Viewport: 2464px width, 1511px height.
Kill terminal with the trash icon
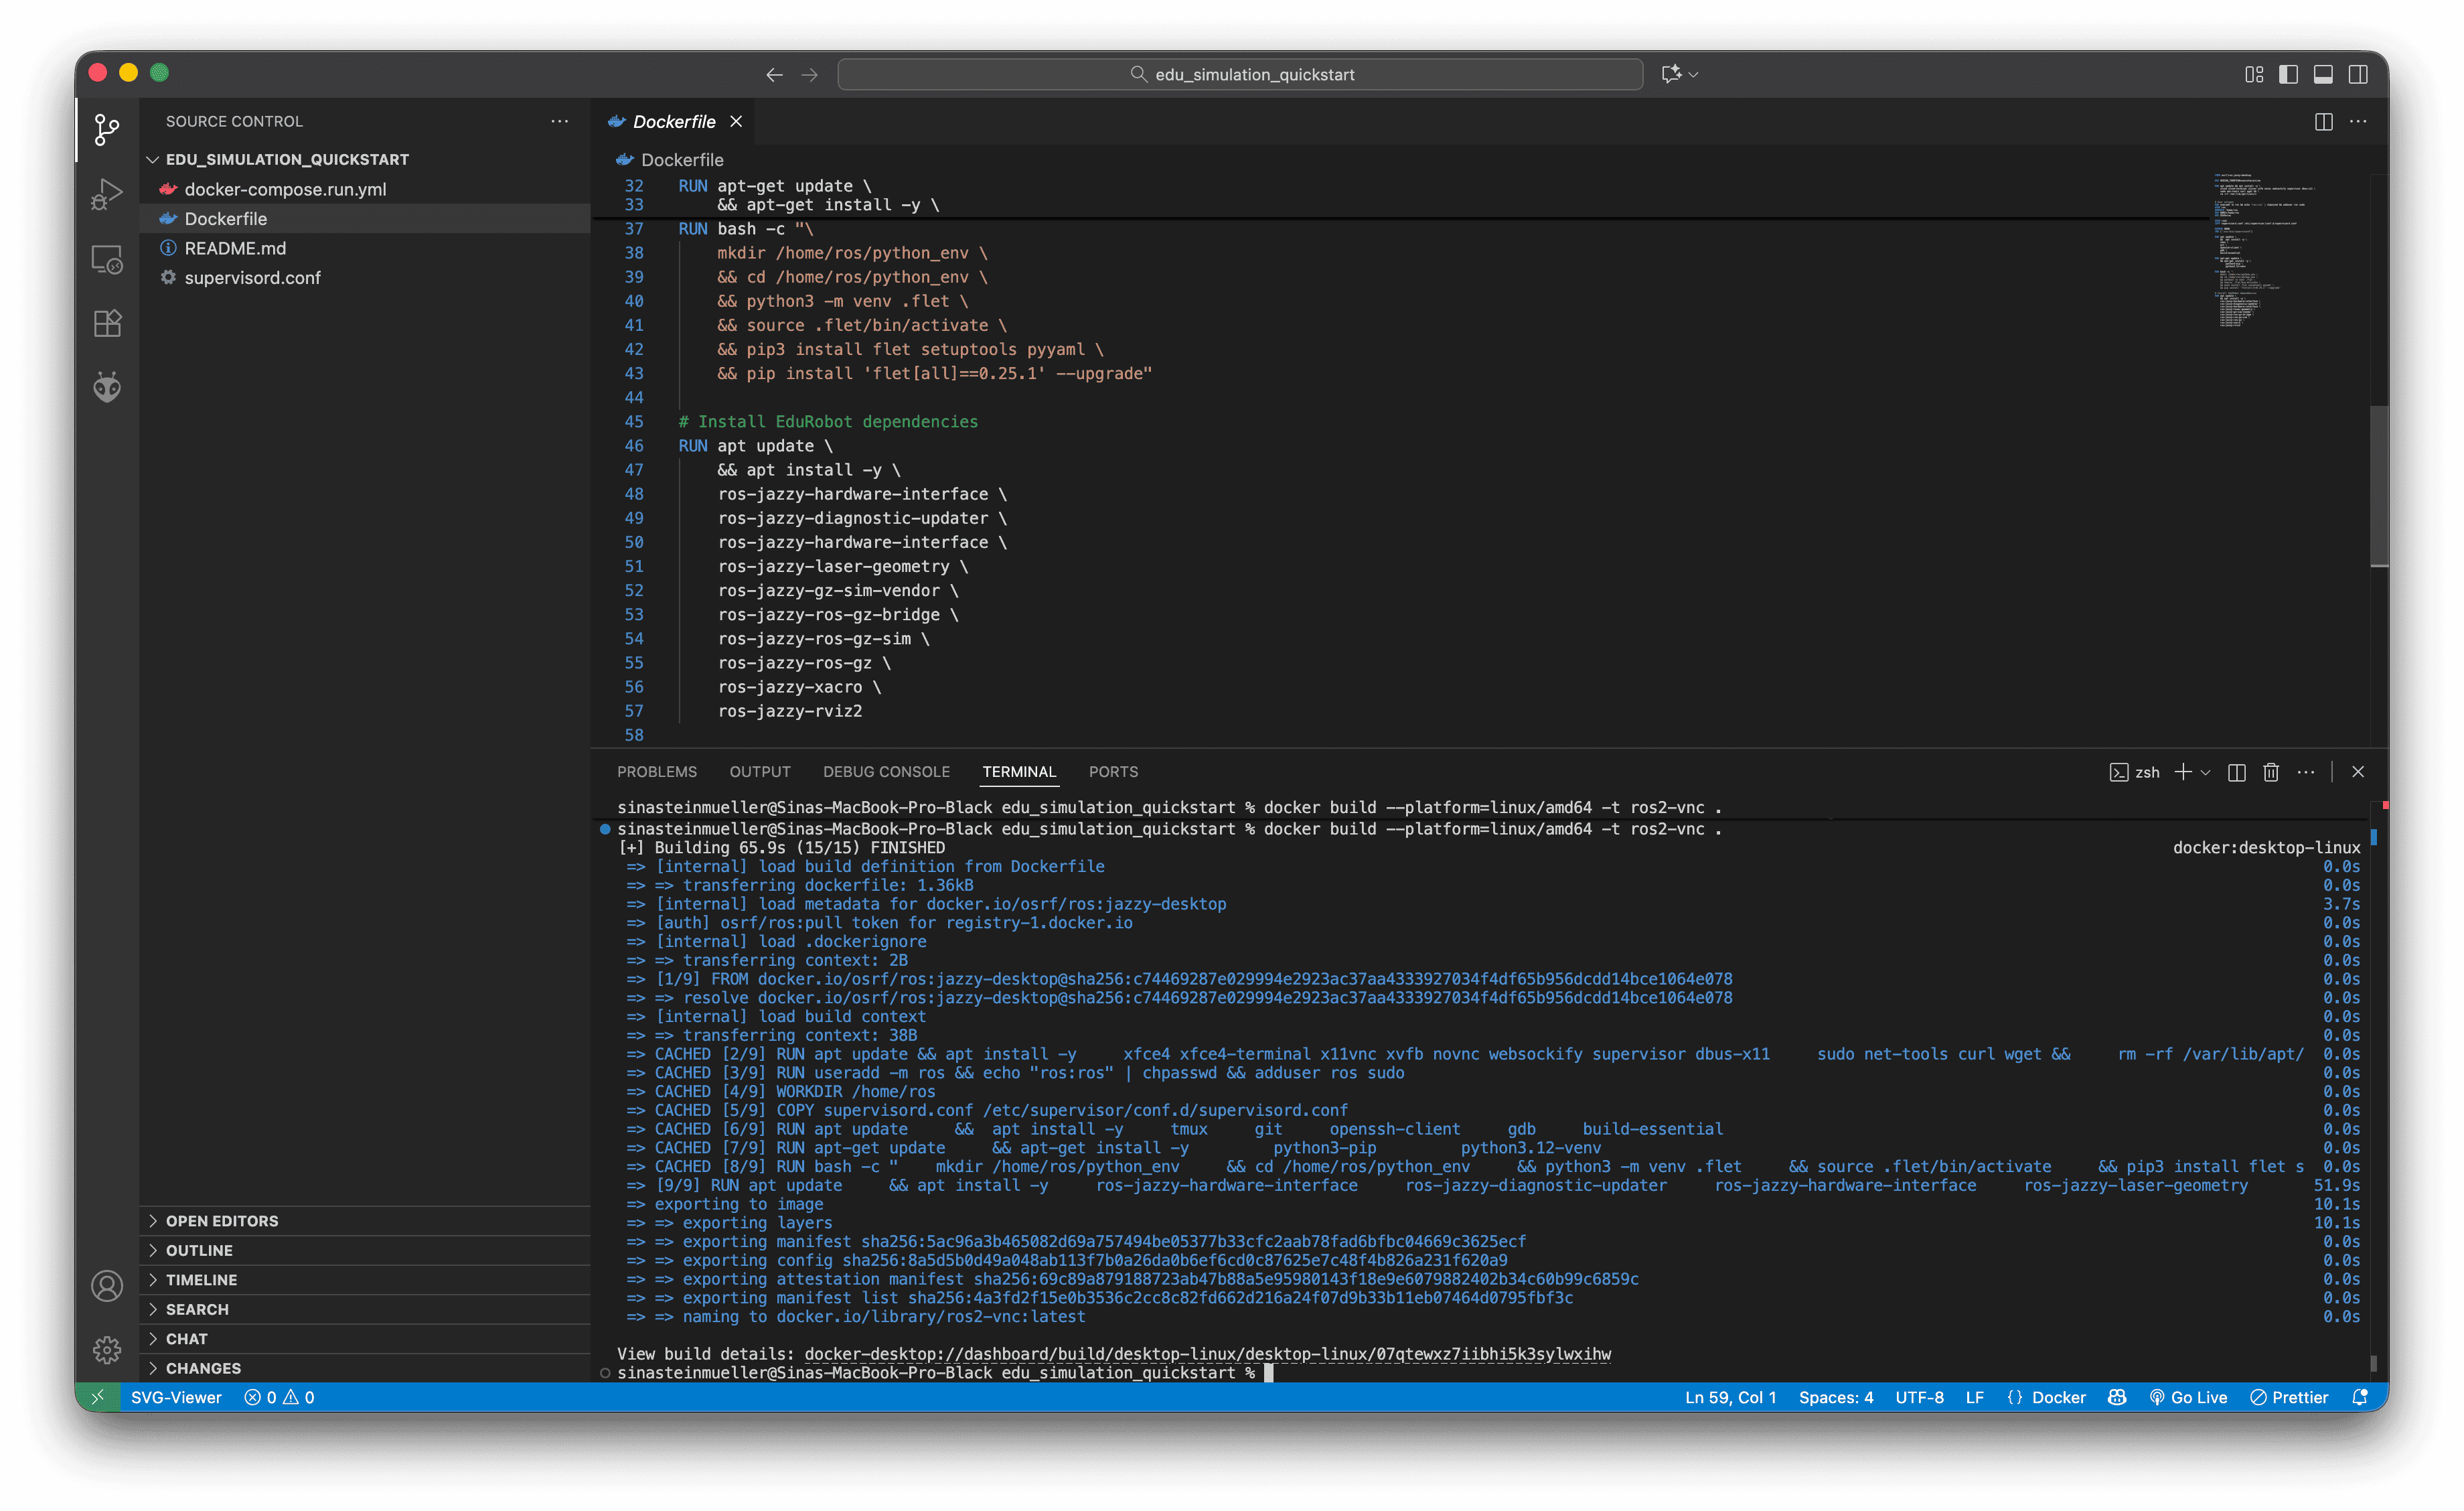(x=2271, y=772)
